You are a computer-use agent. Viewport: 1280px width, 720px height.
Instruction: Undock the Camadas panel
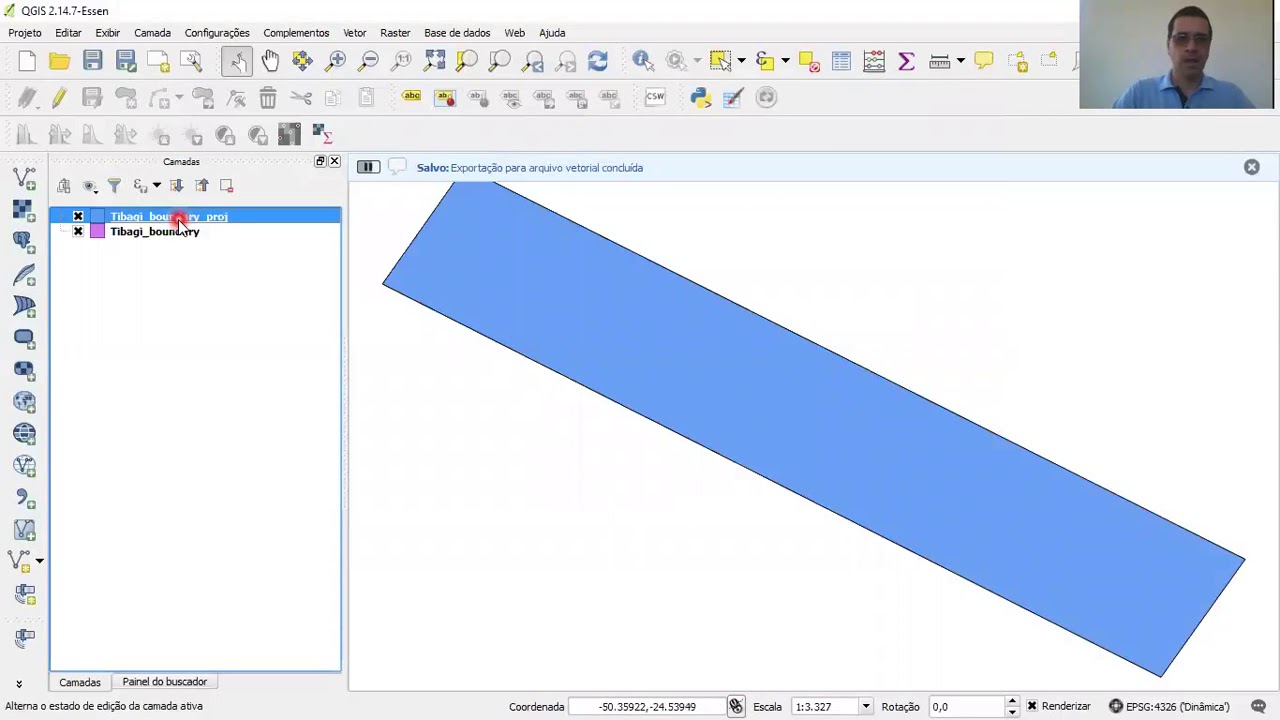click(320, 161)
